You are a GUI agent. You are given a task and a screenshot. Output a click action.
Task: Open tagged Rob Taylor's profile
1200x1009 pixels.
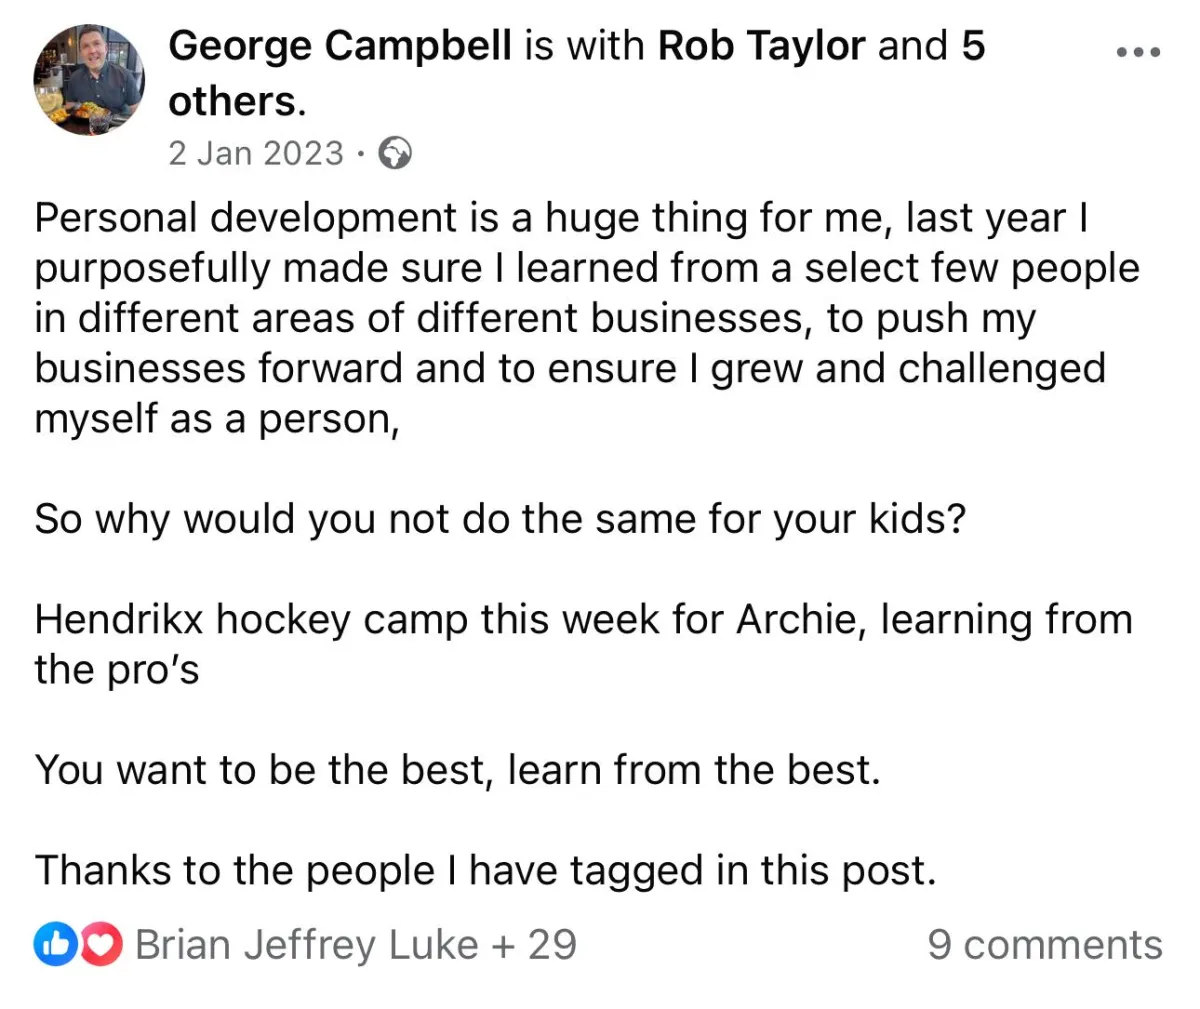pos(761,46)
